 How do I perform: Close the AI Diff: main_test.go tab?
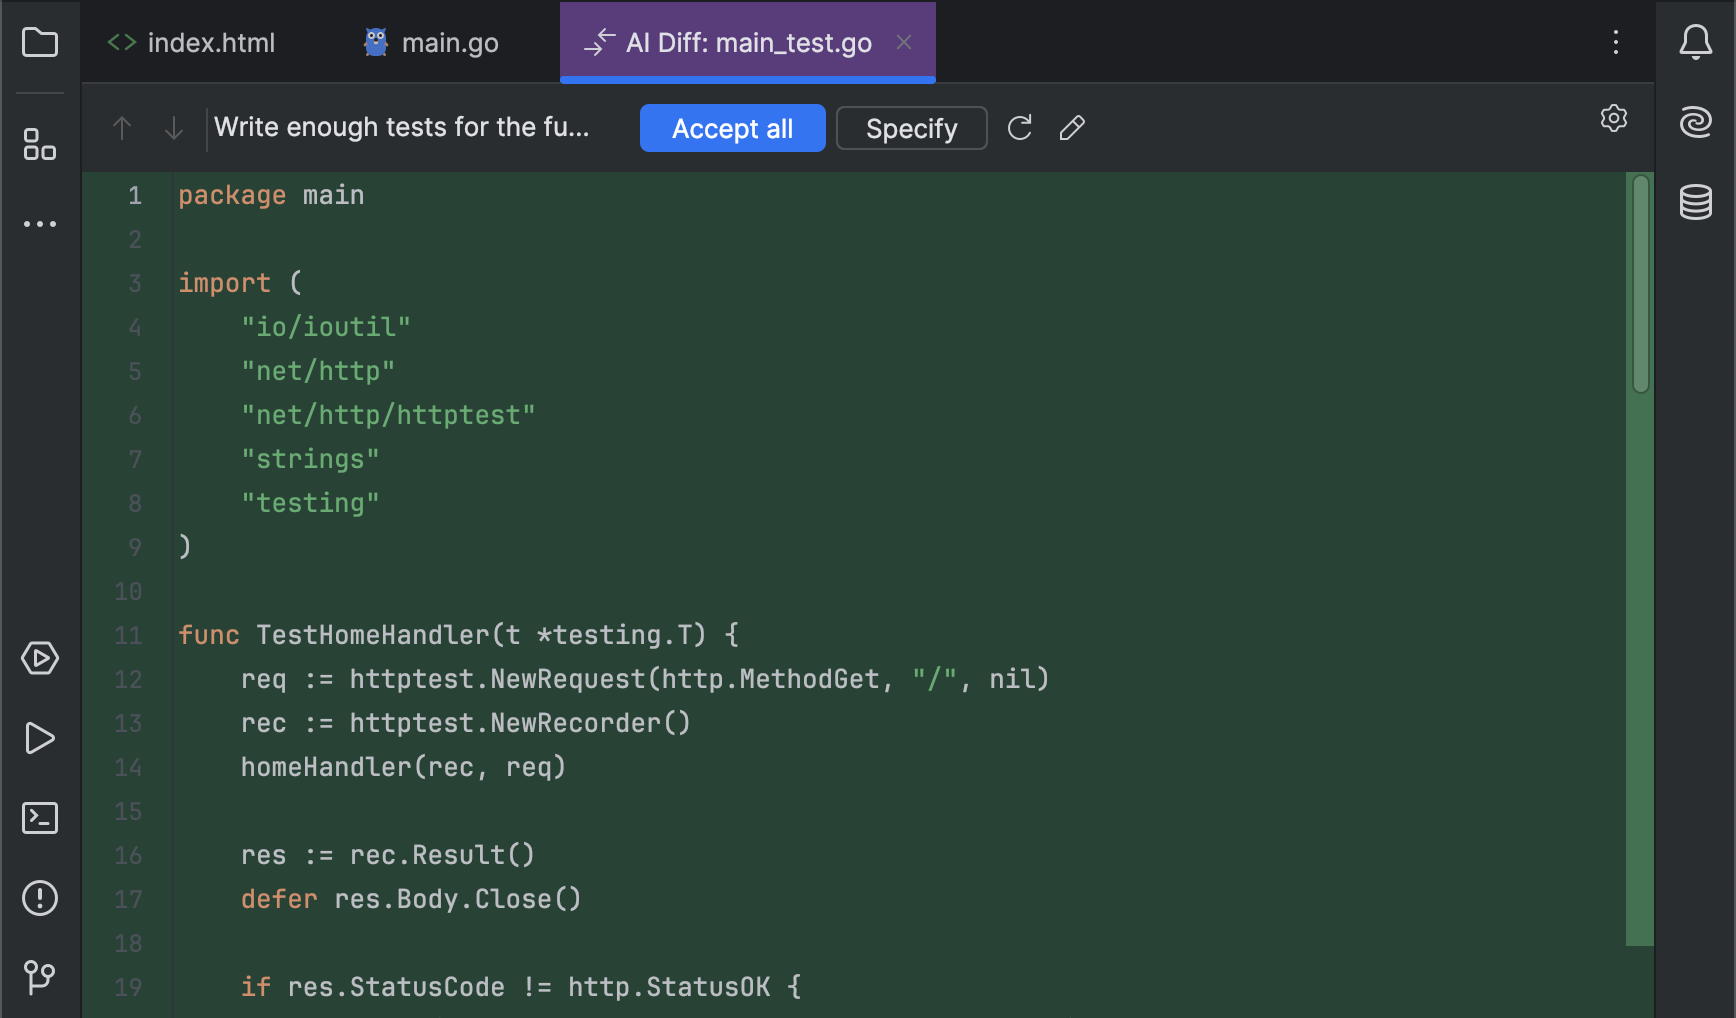point(904,42)
